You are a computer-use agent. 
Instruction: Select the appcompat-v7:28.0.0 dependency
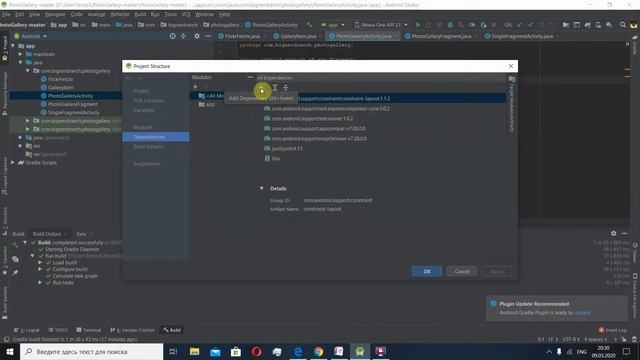click(315, 129)
